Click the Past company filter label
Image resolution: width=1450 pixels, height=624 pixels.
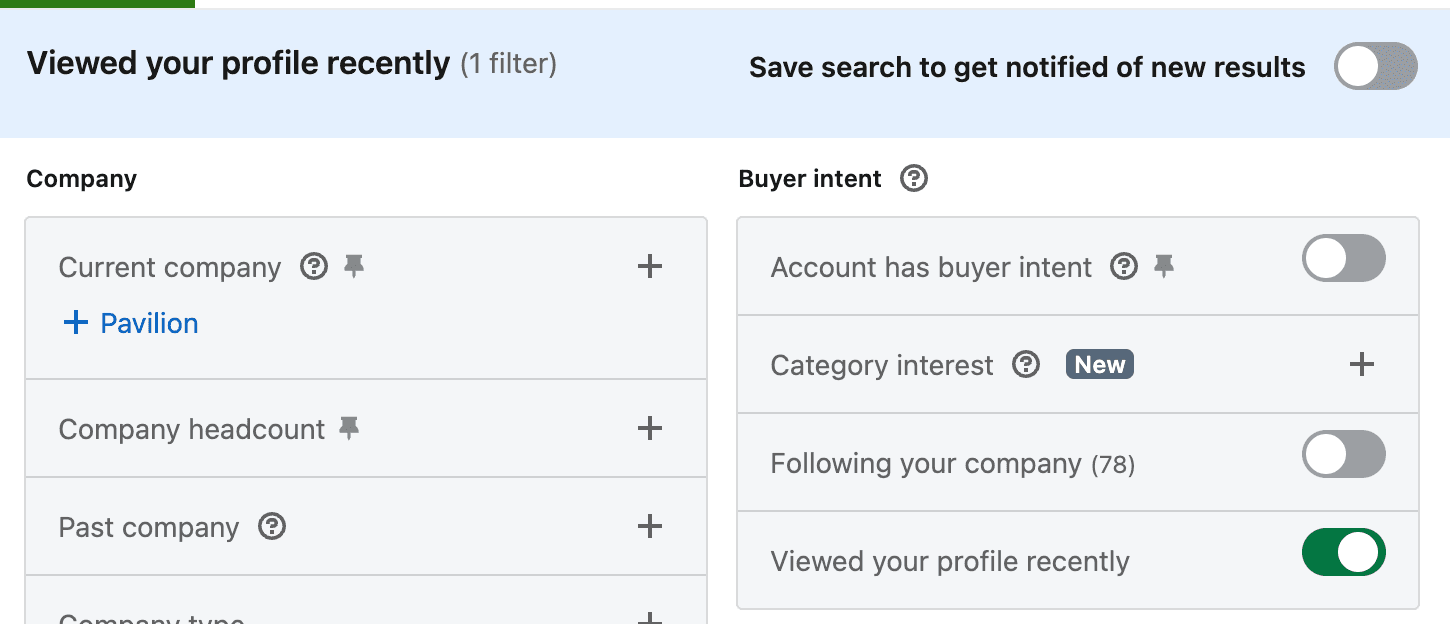(x=149, y=528)
